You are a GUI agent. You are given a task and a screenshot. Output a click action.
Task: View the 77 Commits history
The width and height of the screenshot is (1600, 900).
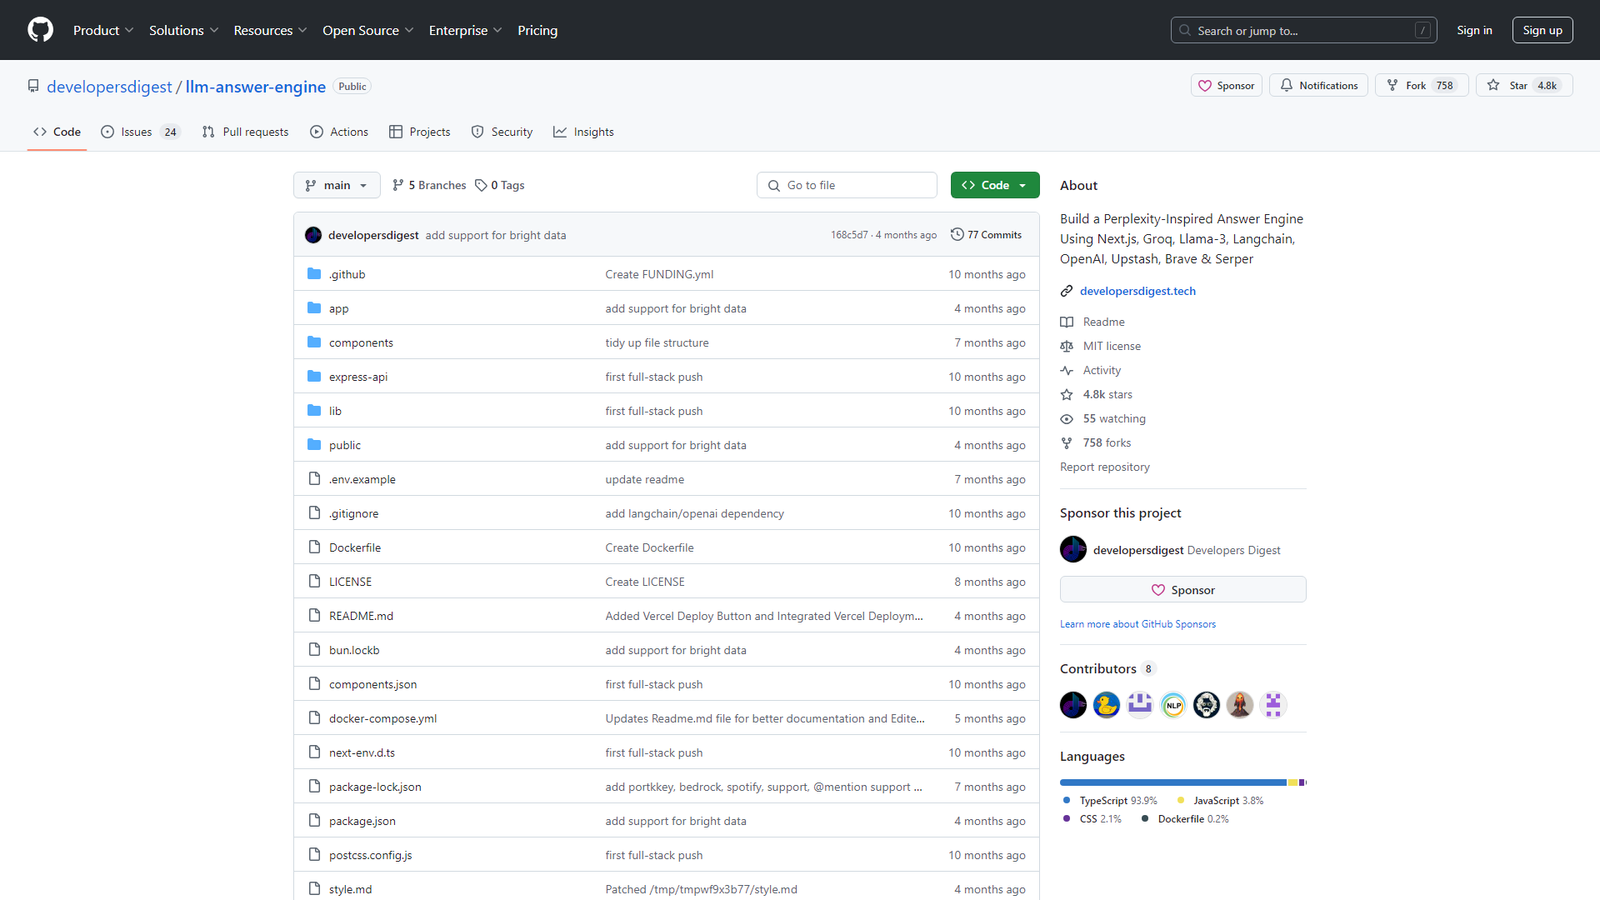[x=986, y=235]
